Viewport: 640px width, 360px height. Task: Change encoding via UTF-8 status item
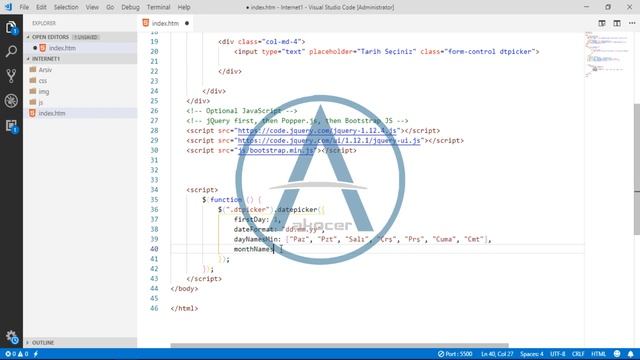tap(558, 354)
